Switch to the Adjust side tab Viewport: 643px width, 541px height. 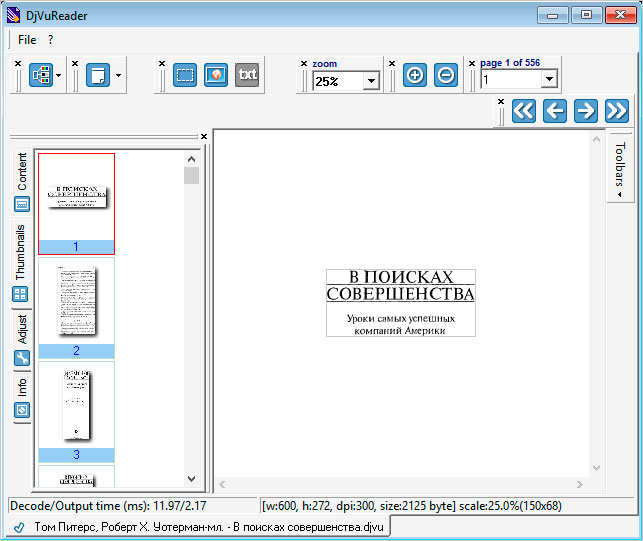tap(22, 338)
